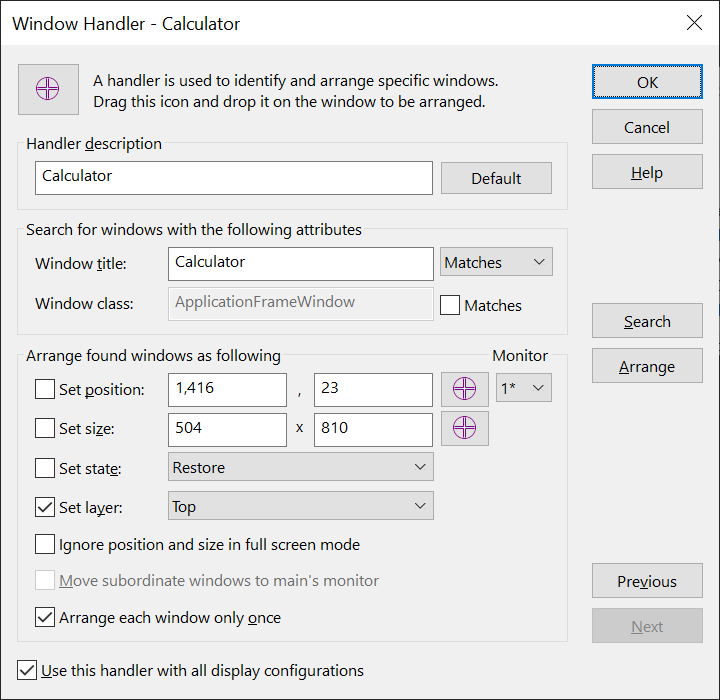Close the Window Handler dialog
The height and width of the screenshot is (700, 720).
(x=694, y=23)
